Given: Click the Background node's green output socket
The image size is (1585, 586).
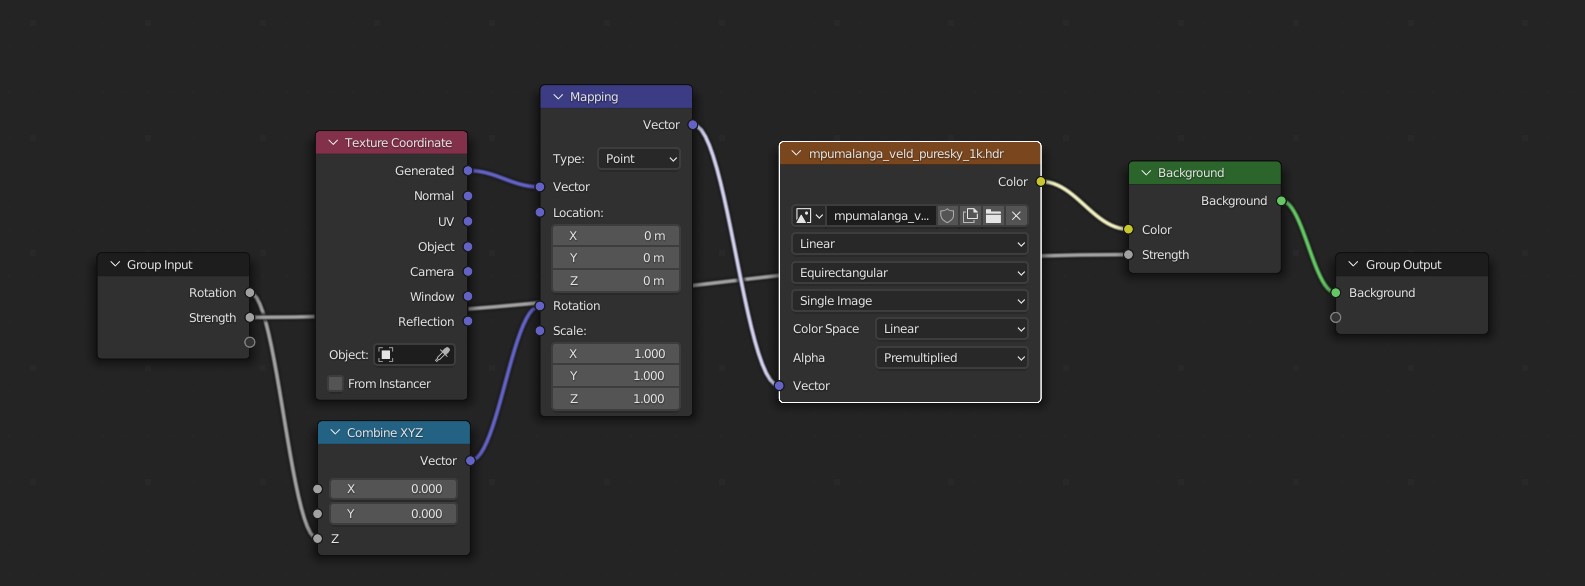Looking at the screenshot, I should [x=1281, y=201].
